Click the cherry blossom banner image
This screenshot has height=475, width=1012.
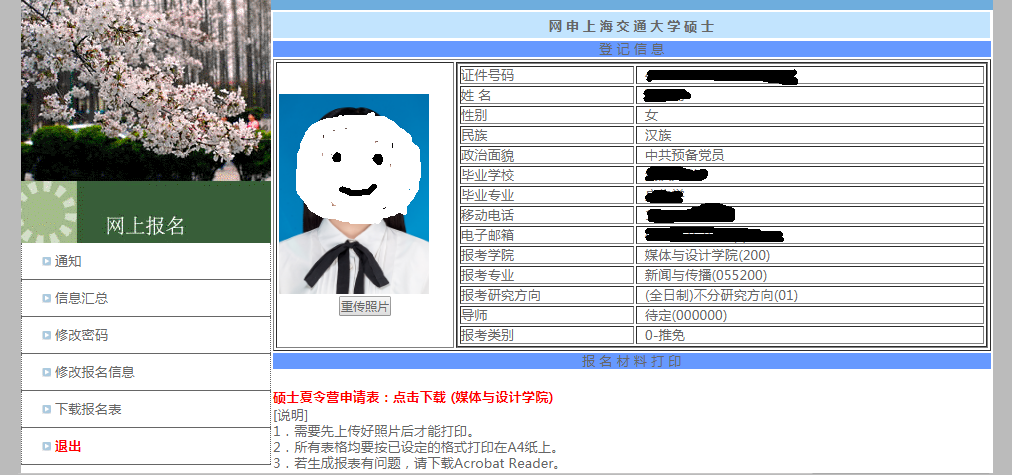[x=146, y=90]
